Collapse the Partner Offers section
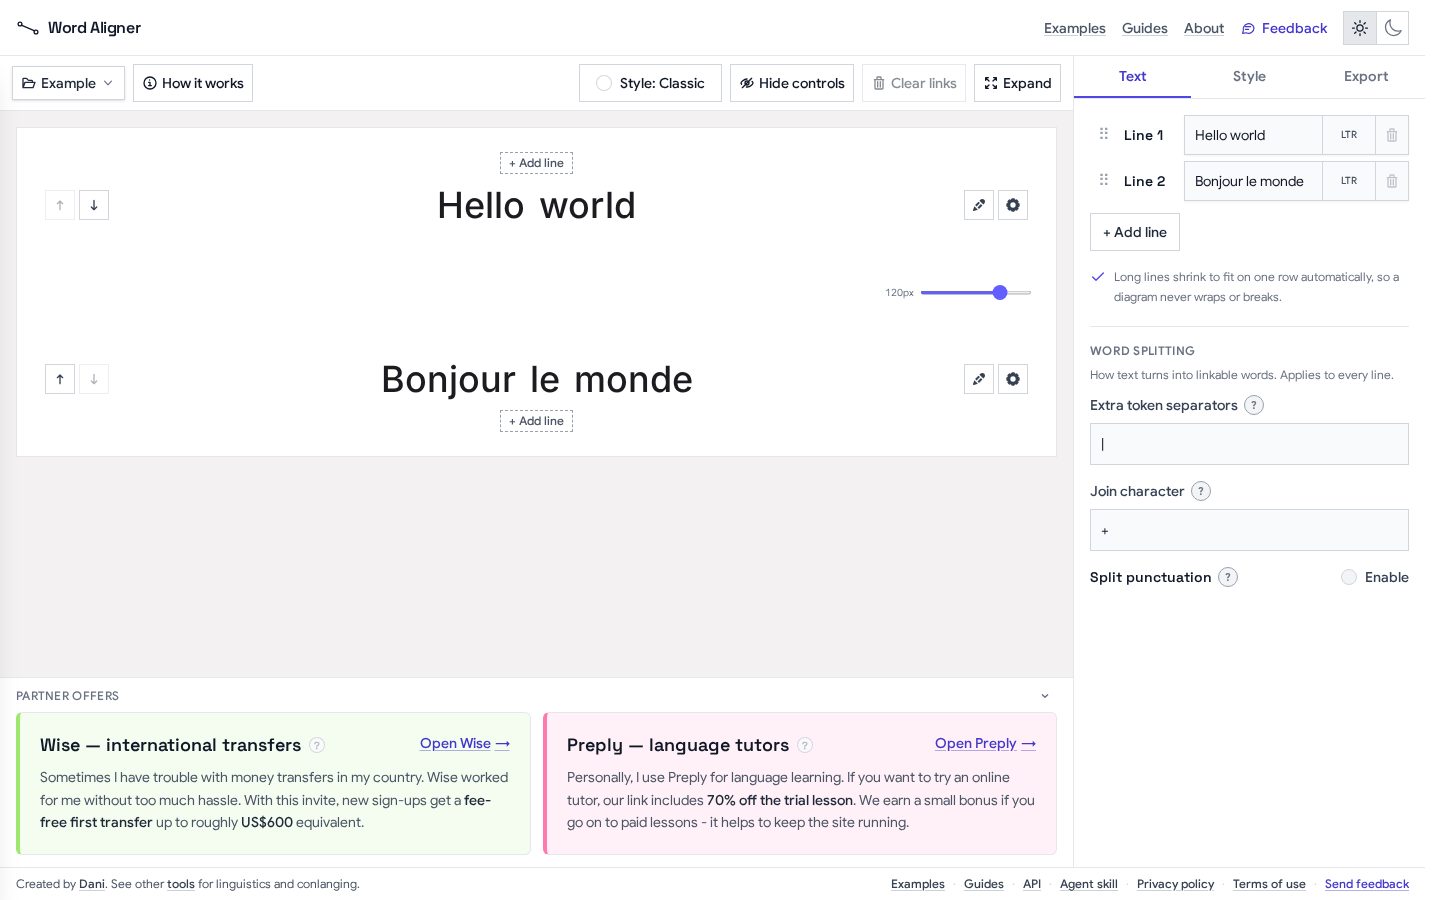 point(1045,696)
